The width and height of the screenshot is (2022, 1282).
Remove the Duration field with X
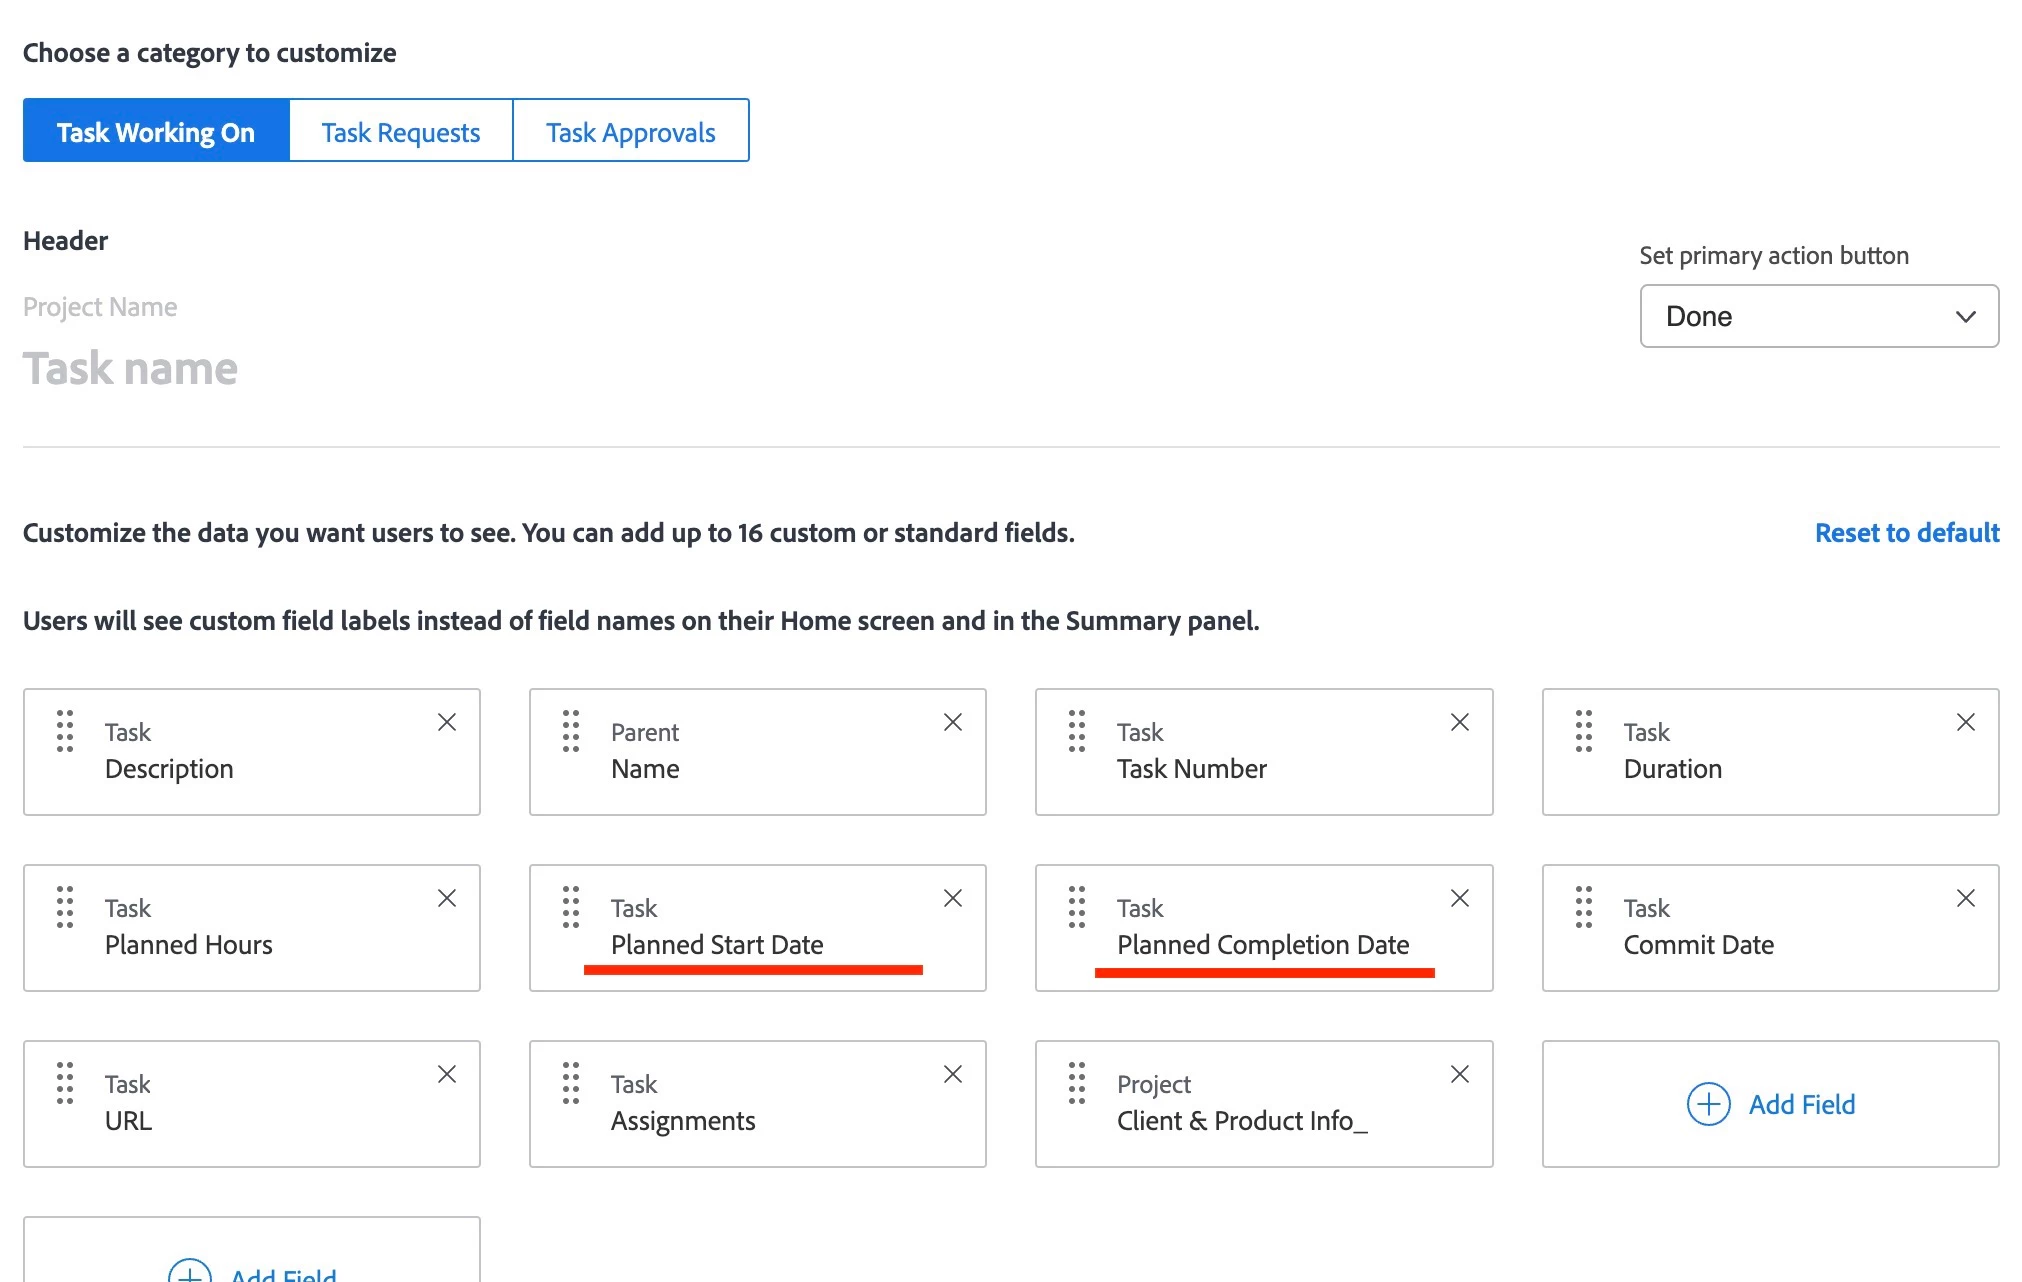1965,722
